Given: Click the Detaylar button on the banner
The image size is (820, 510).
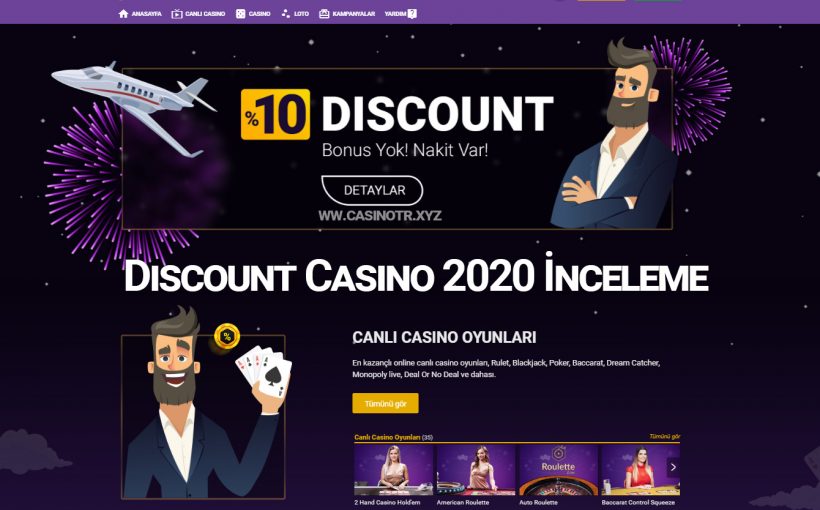Looking at the screenshot, I should (372, 190).
